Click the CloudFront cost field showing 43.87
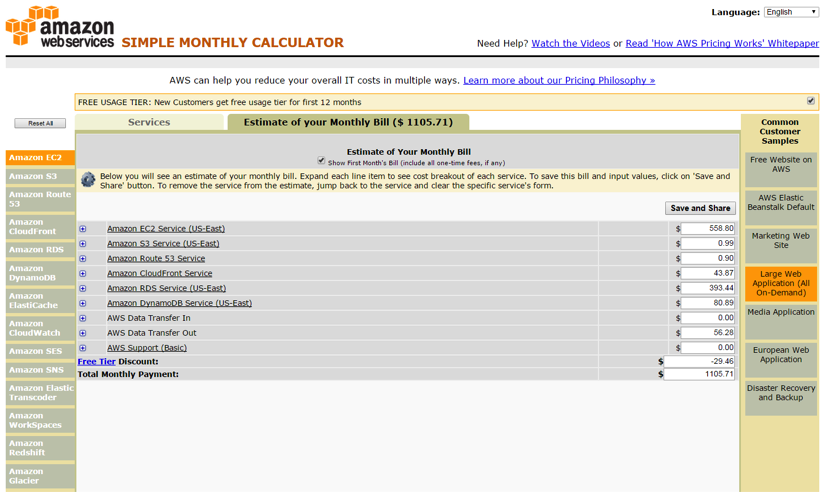This screenshot has height=492, width=825. pos(708,274)
